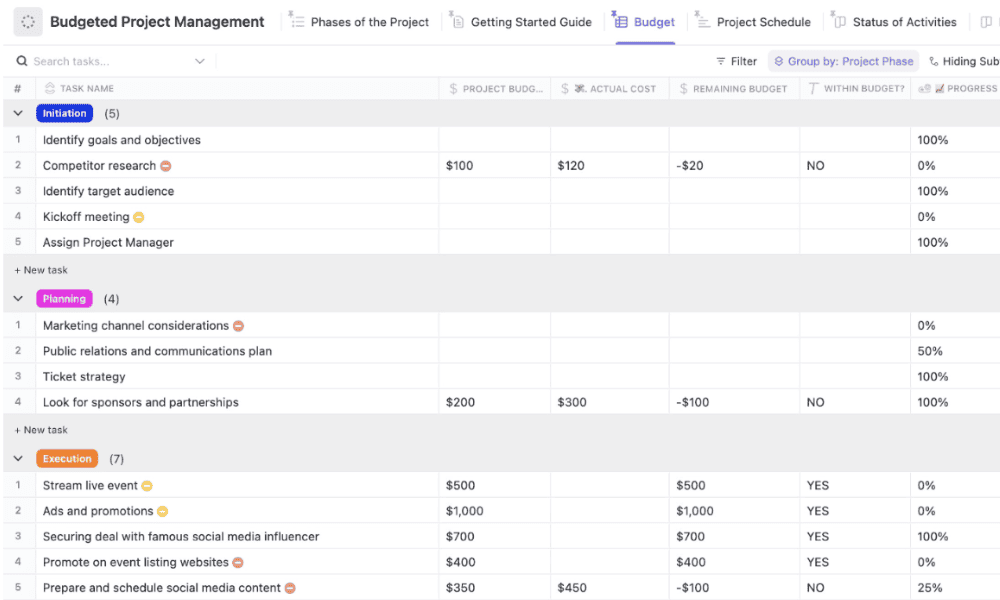
Task: Collapse the Planning group chevron
Action: coord(18,299)
